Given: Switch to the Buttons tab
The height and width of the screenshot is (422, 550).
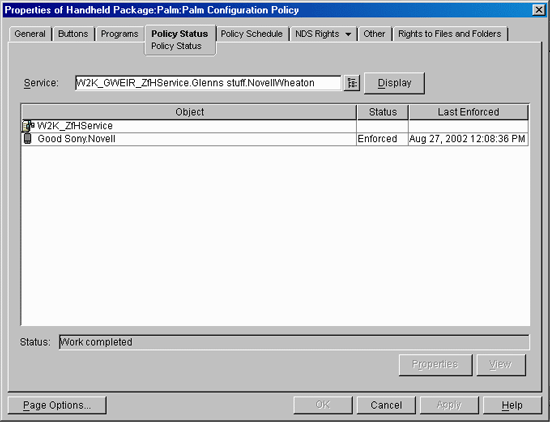Looking at the screenshot, I should (x=73, y=34).
